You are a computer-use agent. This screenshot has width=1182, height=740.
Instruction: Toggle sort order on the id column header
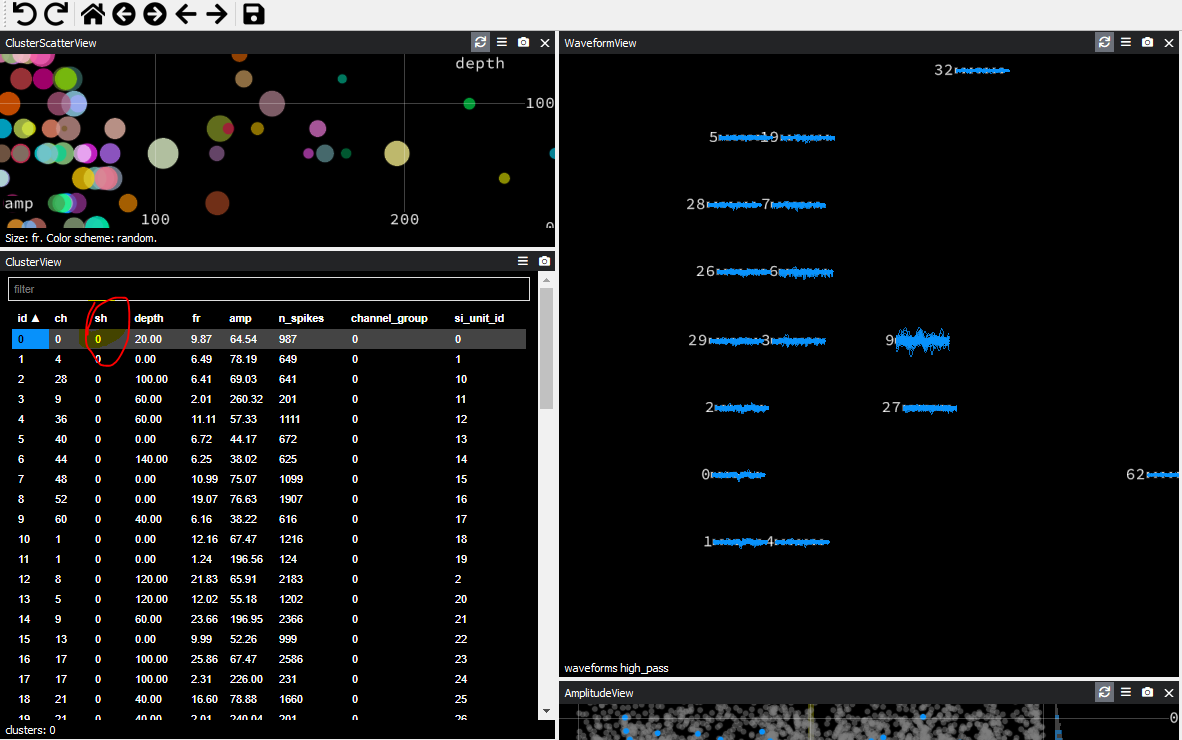tap(22, 318)
